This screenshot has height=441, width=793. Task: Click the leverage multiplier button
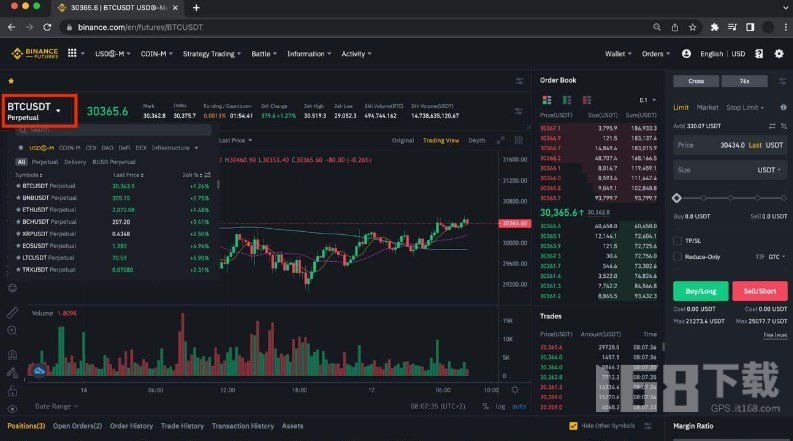tap(744, 81)
